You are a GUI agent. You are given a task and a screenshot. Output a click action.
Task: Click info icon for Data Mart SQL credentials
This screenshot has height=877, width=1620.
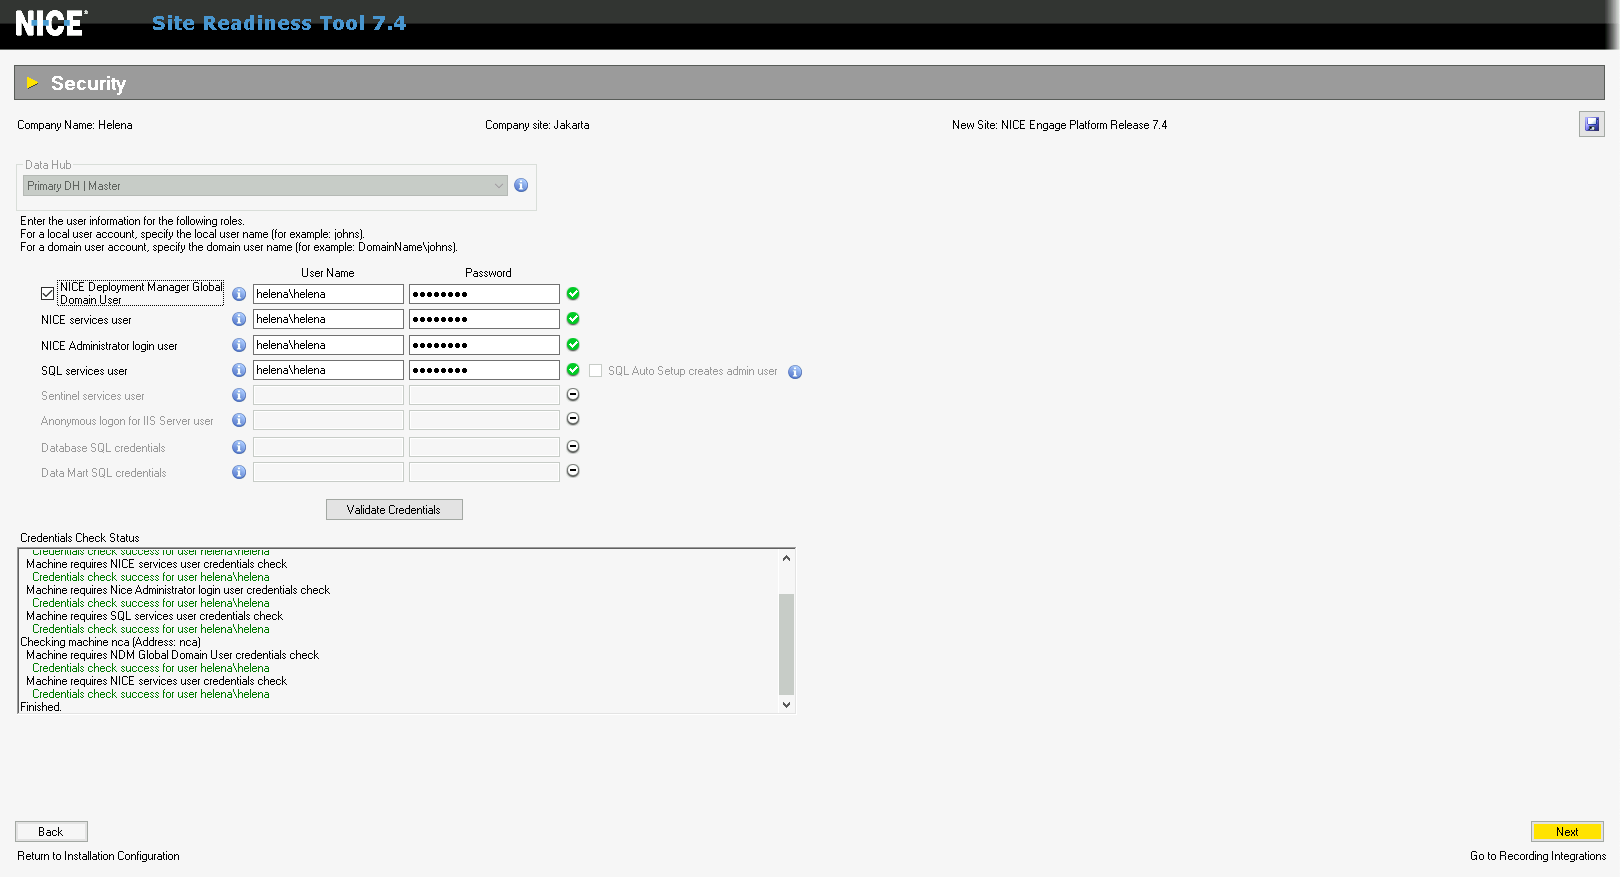point(239,472)
